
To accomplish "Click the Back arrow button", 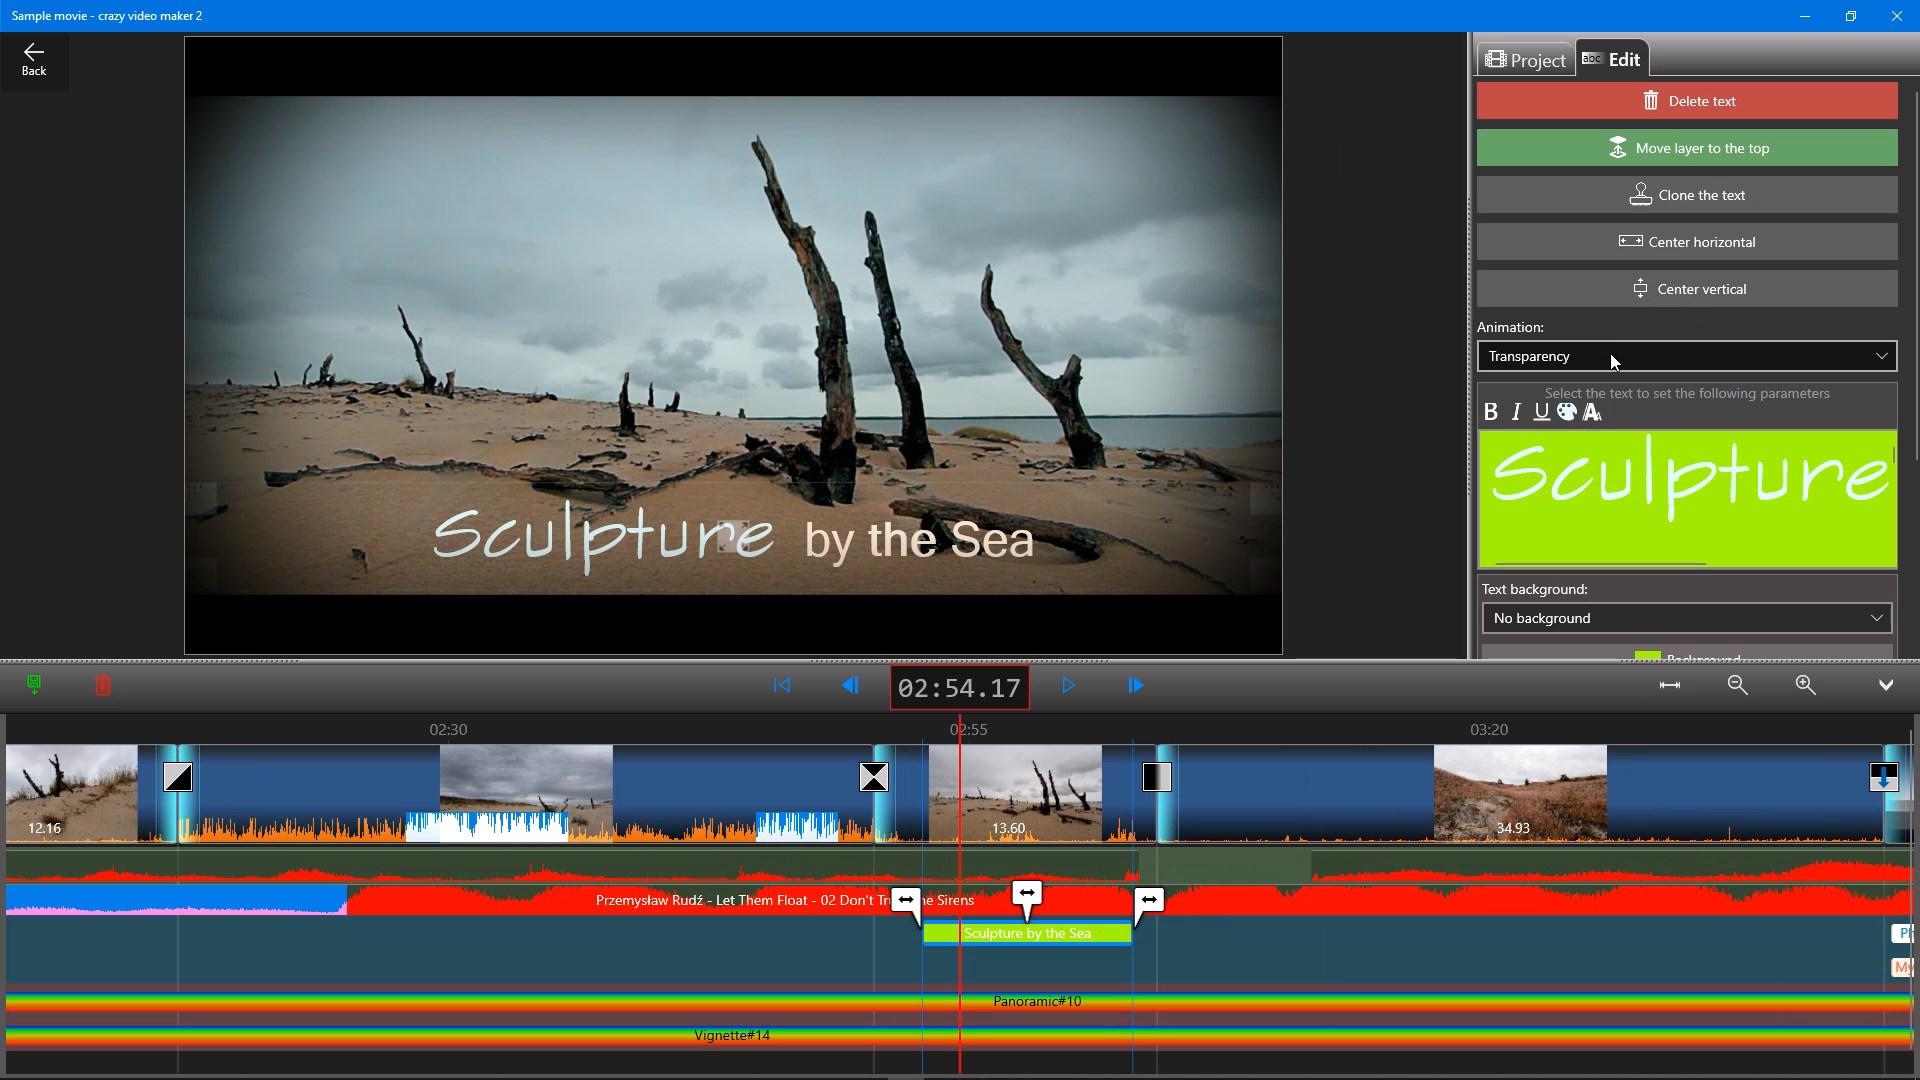I will point(34,59).
